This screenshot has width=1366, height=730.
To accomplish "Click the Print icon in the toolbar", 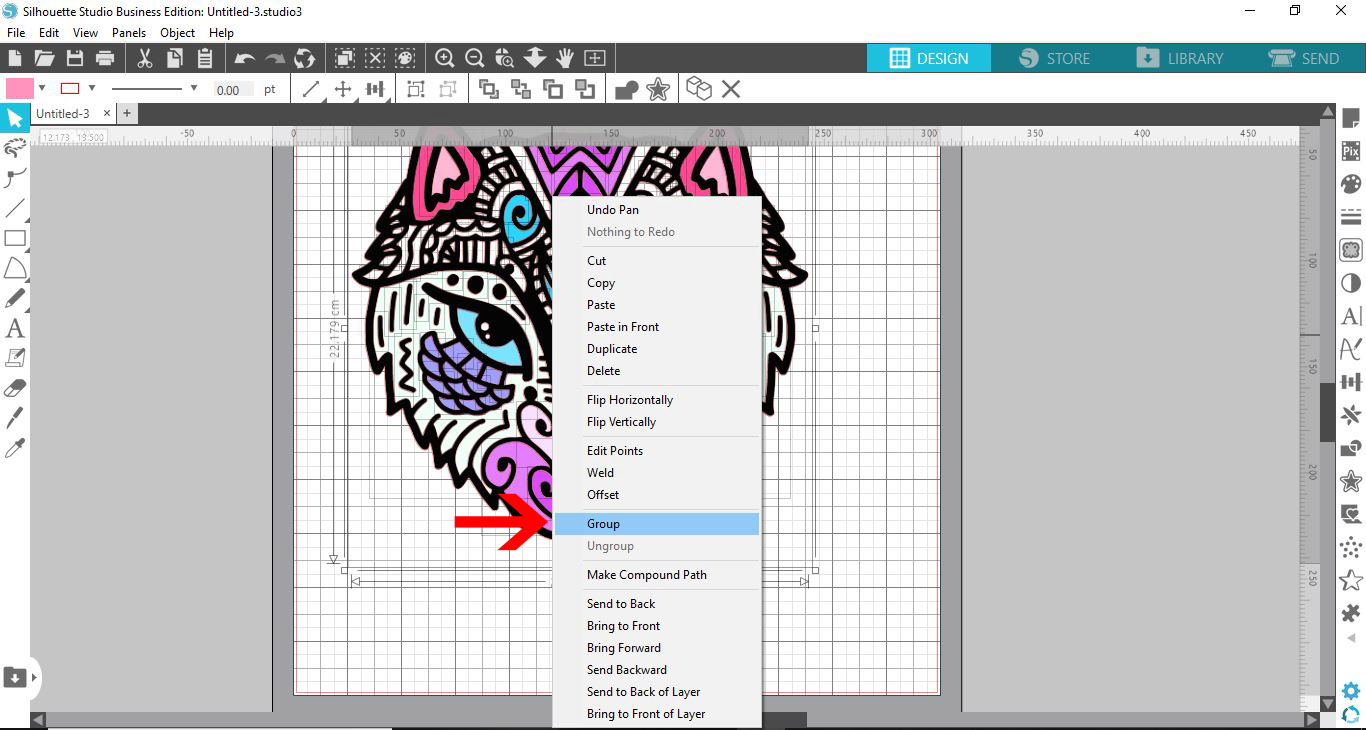I will click(104, 58).
